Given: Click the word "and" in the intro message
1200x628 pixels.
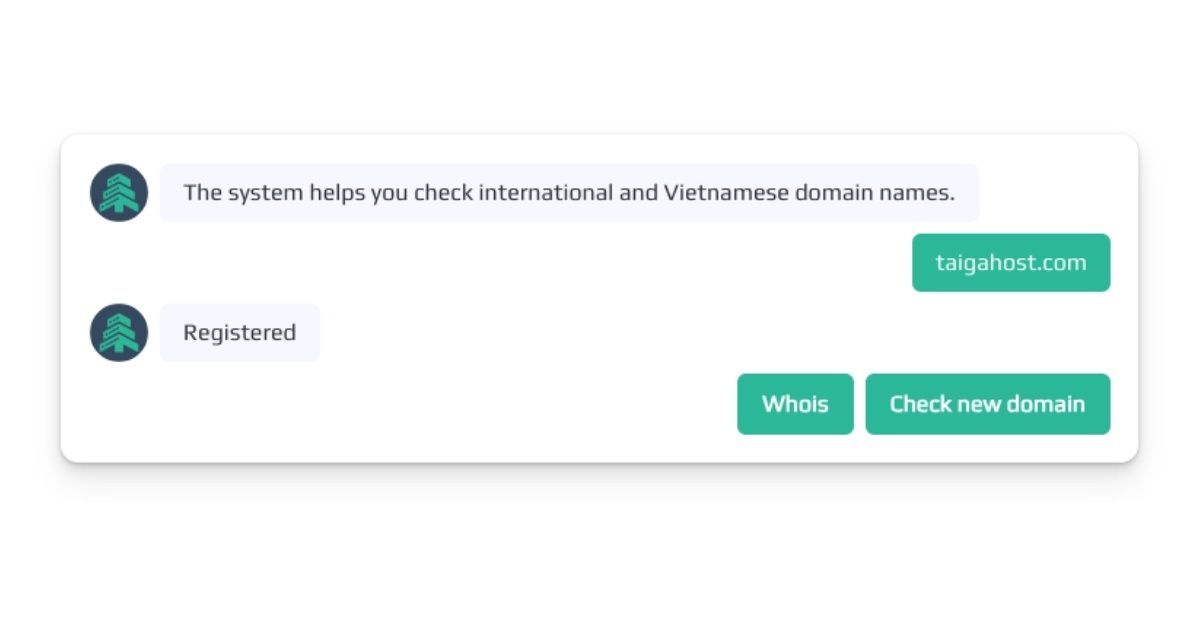Looking at the screenshot, I should [638, 193].
